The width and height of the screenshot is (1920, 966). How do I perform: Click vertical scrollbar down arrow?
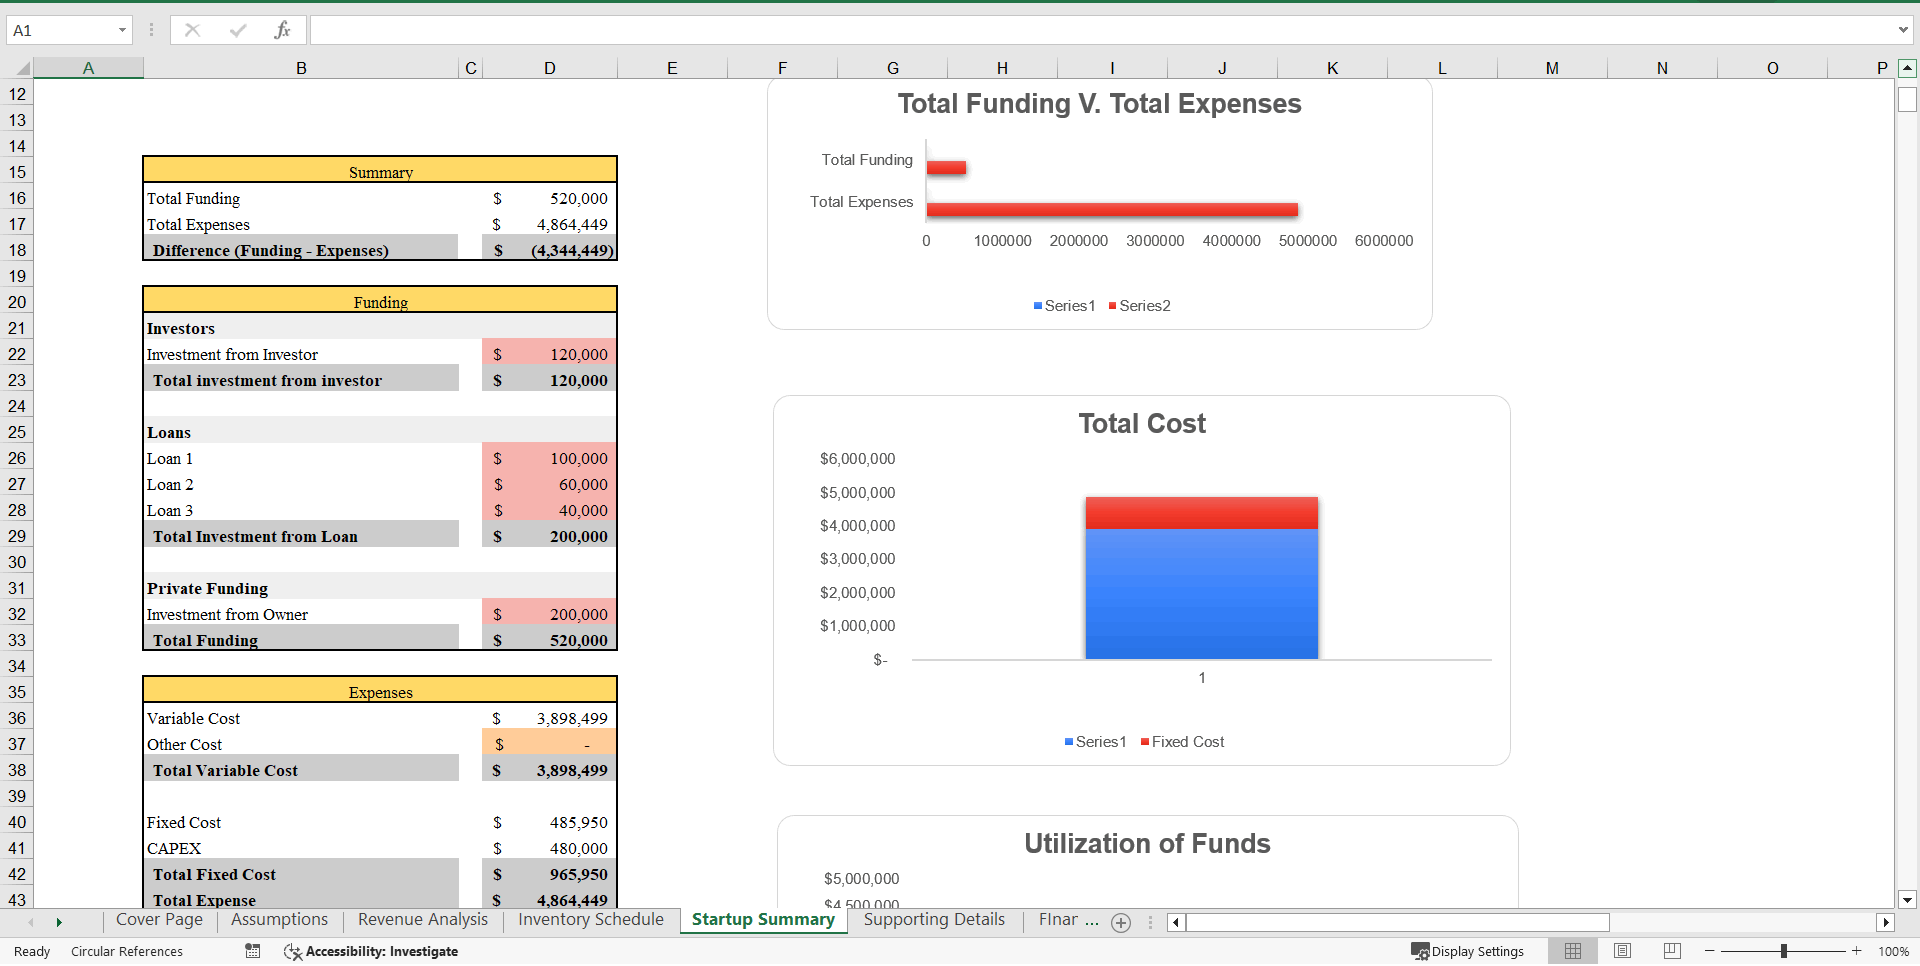(1907, 900)
